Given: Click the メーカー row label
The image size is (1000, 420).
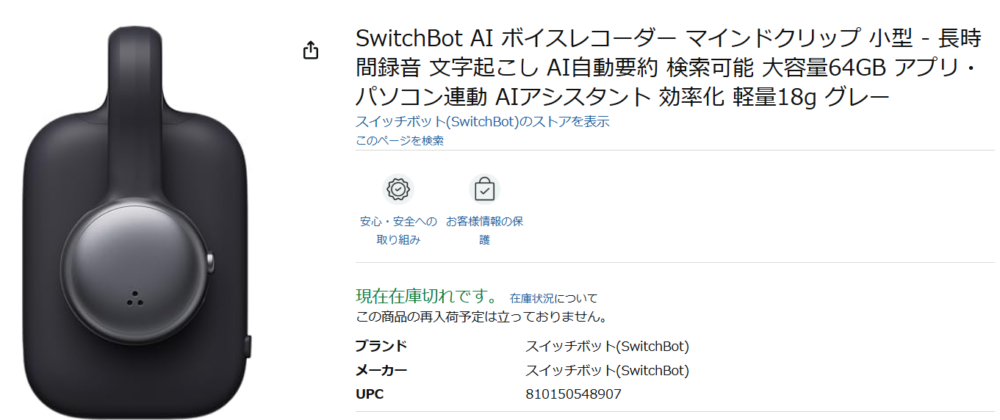Looking at the screenshot, I should coord(381,371).
